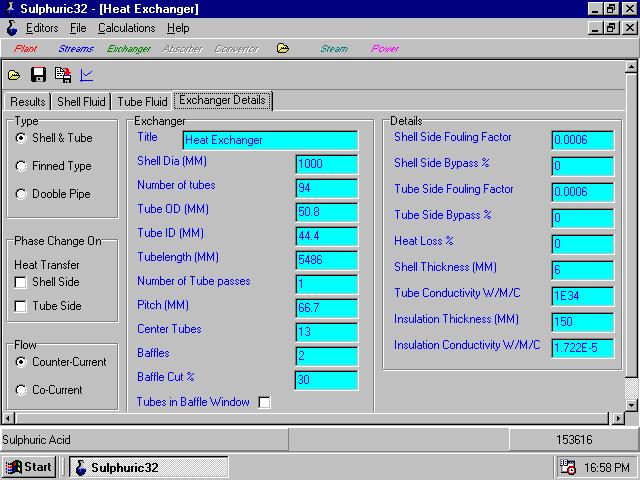This screenshot has height=480, width=640.
Task: Edit the Heat Loss % field
Action: [582, 244]
